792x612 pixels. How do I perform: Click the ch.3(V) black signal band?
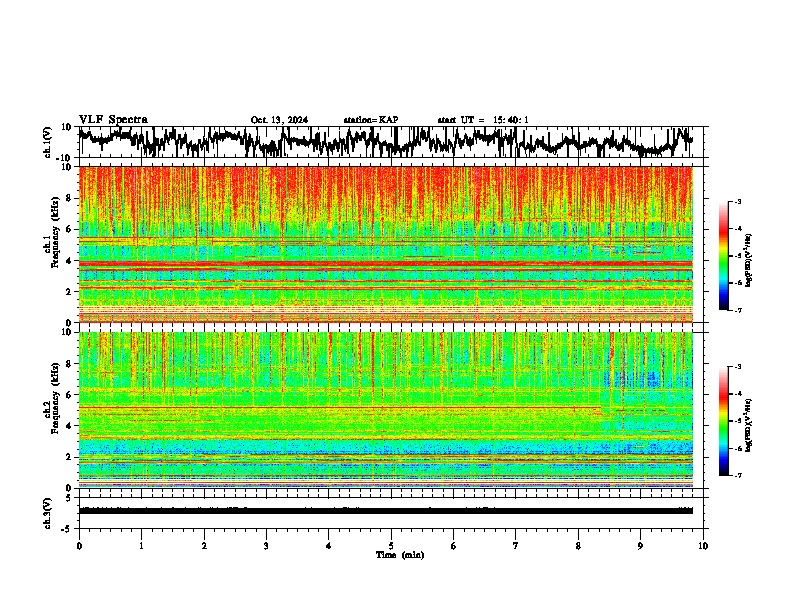pos(385,511)
